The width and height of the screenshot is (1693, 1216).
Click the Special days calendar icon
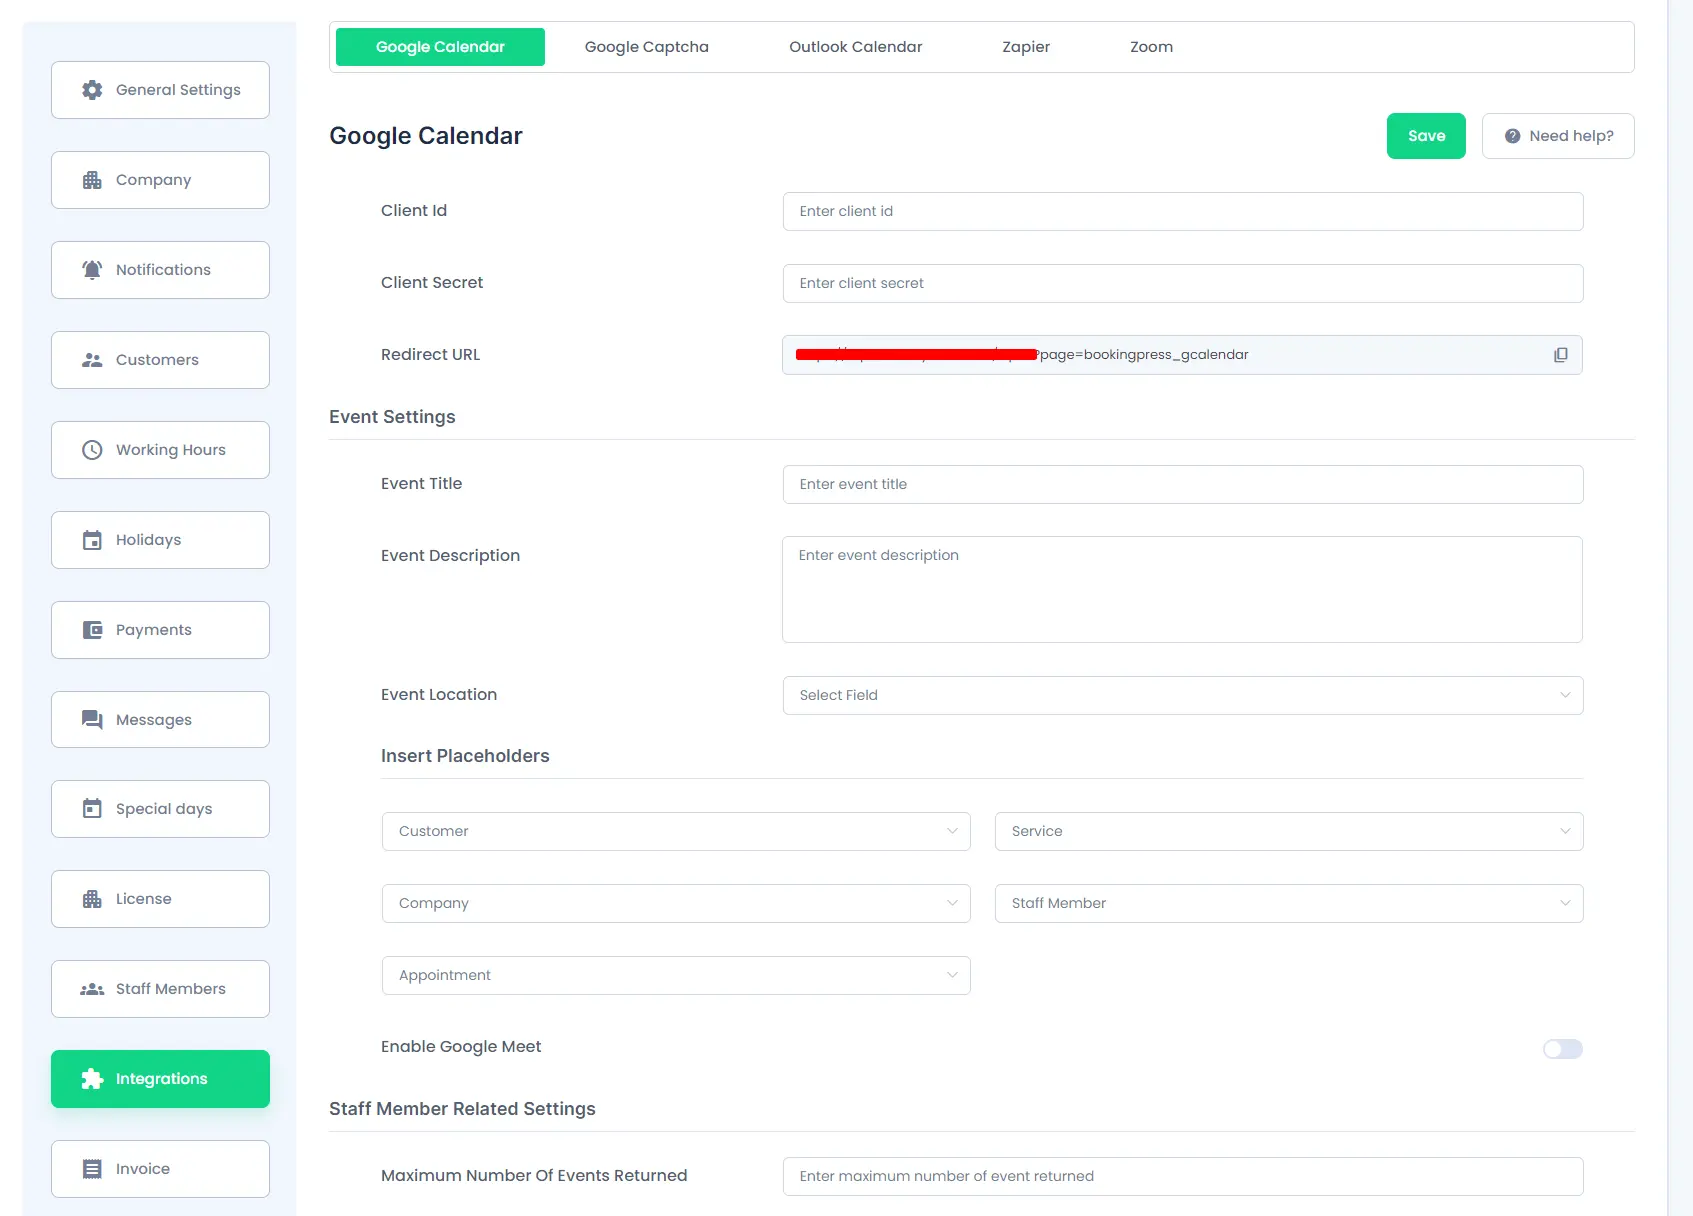click(92, 809)
